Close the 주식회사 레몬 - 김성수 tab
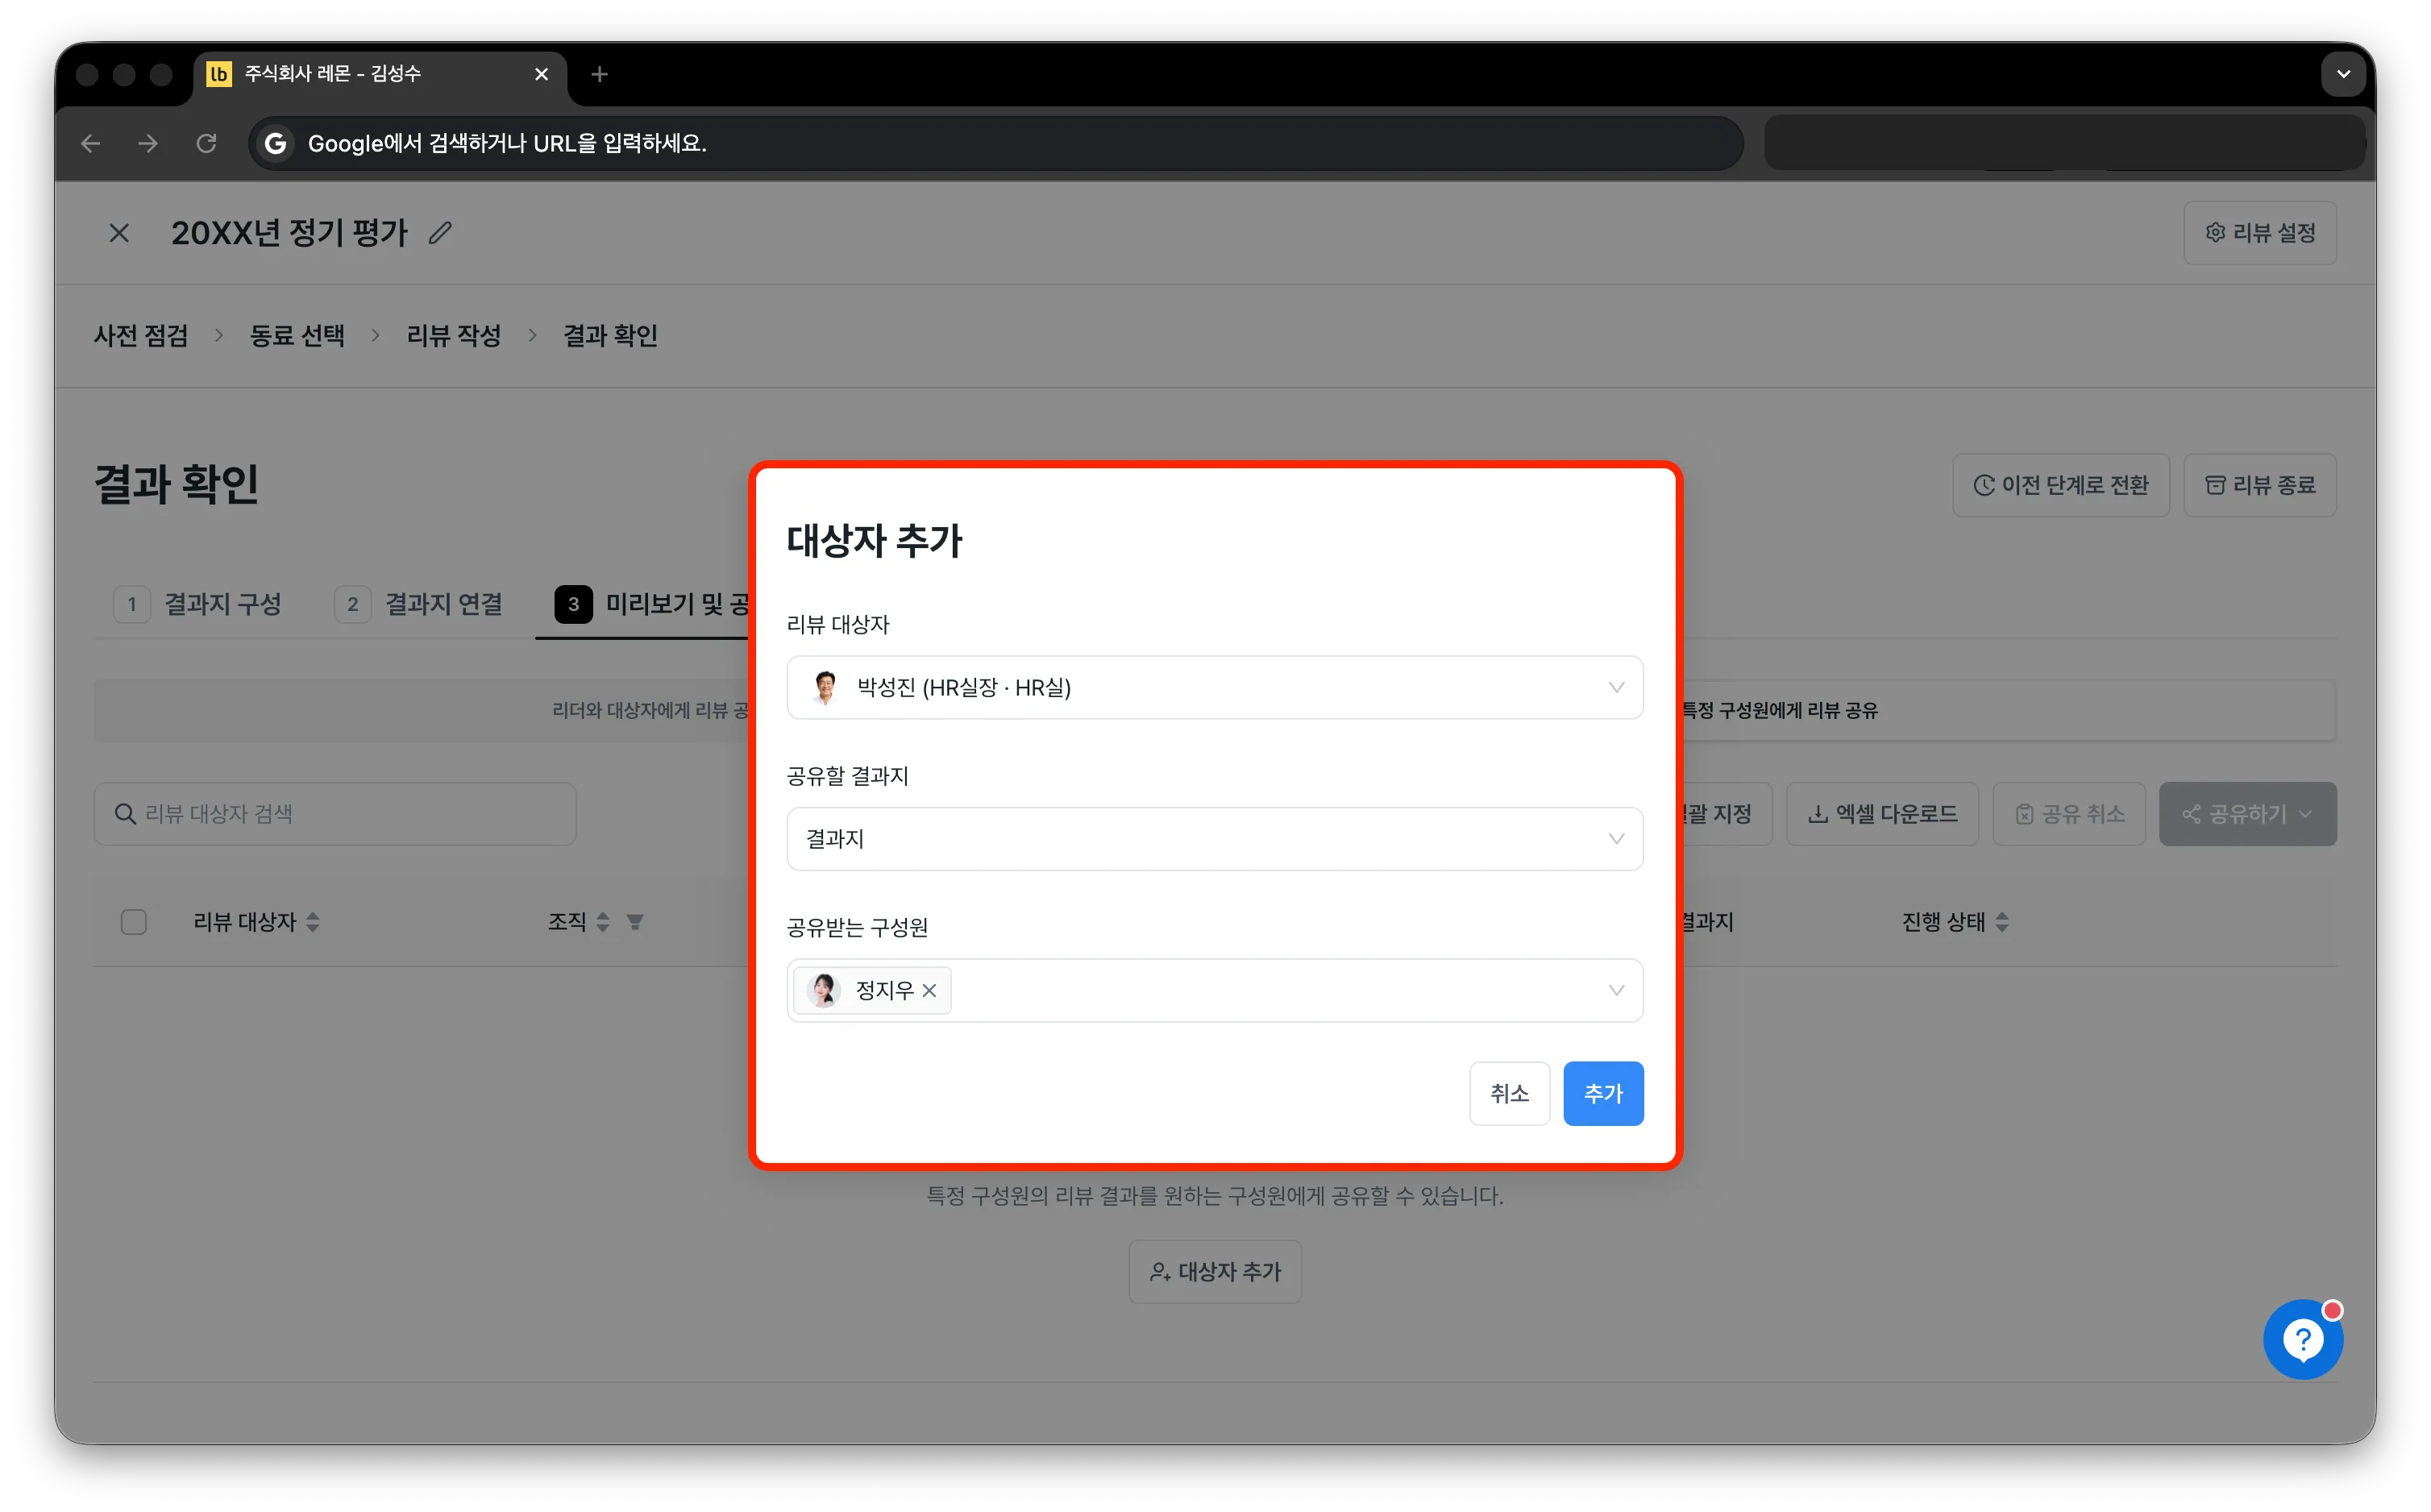The height and width of the screenshot is (1512, 2431). pos(541,74)
